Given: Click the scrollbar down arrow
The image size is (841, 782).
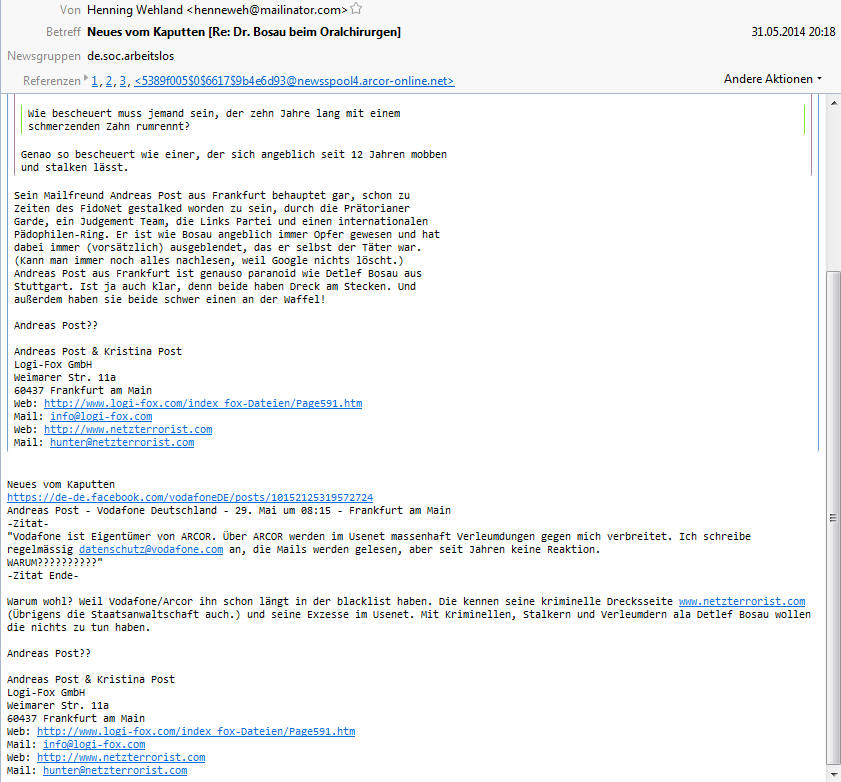Looking at the screenshot, I should [833, 775].
